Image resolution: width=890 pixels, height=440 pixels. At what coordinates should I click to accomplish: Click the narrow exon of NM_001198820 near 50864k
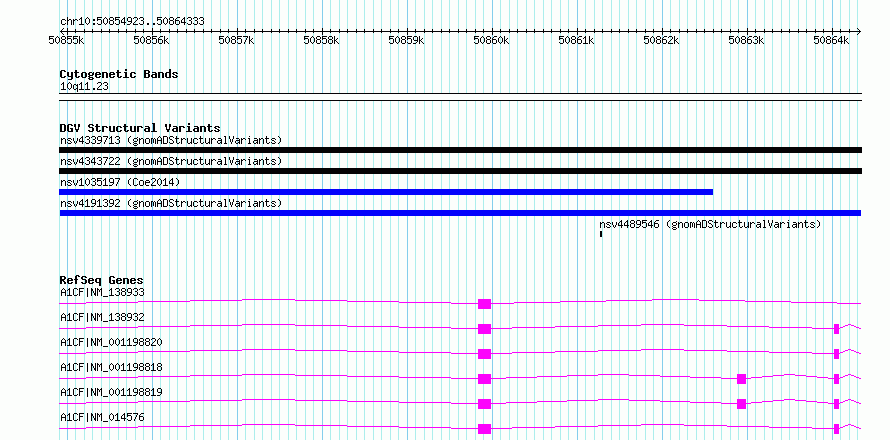pyautogui.click(x=837, y=354)
